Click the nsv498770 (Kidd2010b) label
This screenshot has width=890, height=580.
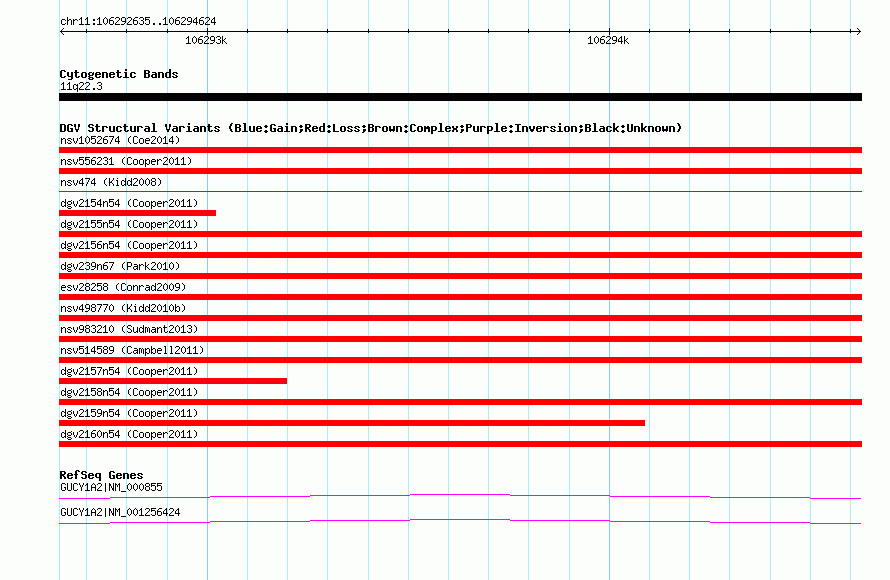[x=123, y=308]
